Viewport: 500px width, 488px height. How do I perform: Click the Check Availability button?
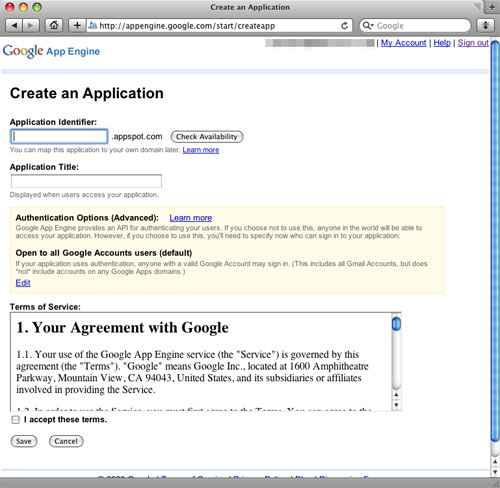click(207, 137)
